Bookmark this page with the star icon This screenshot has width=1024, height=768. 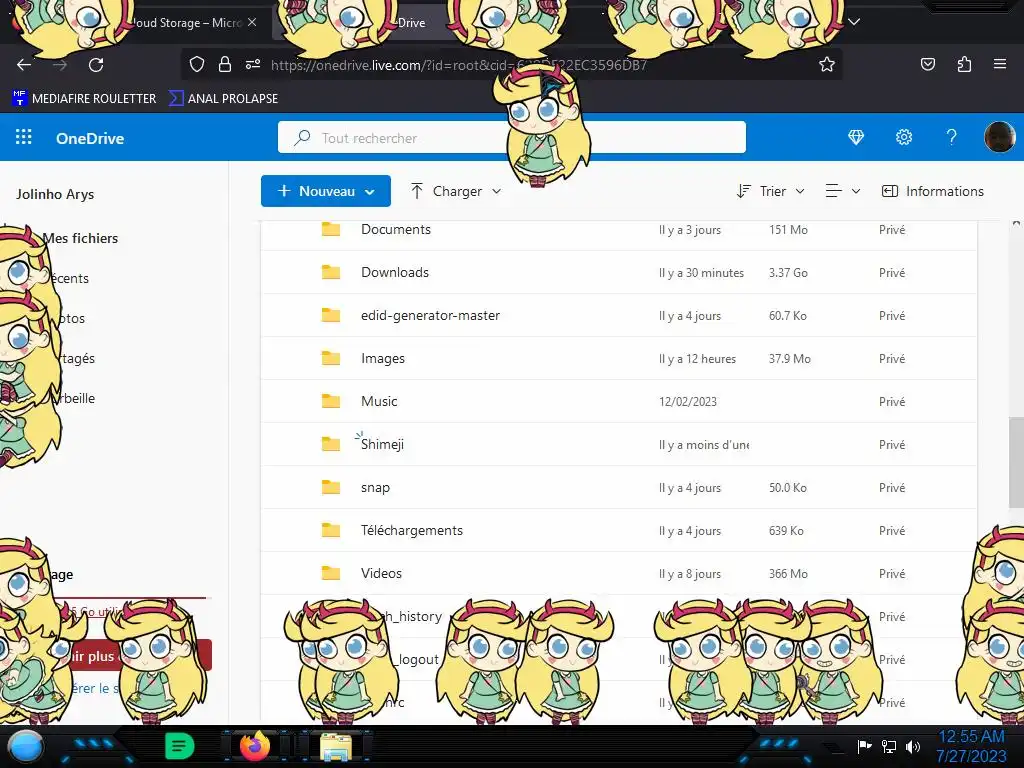(827, 64)
